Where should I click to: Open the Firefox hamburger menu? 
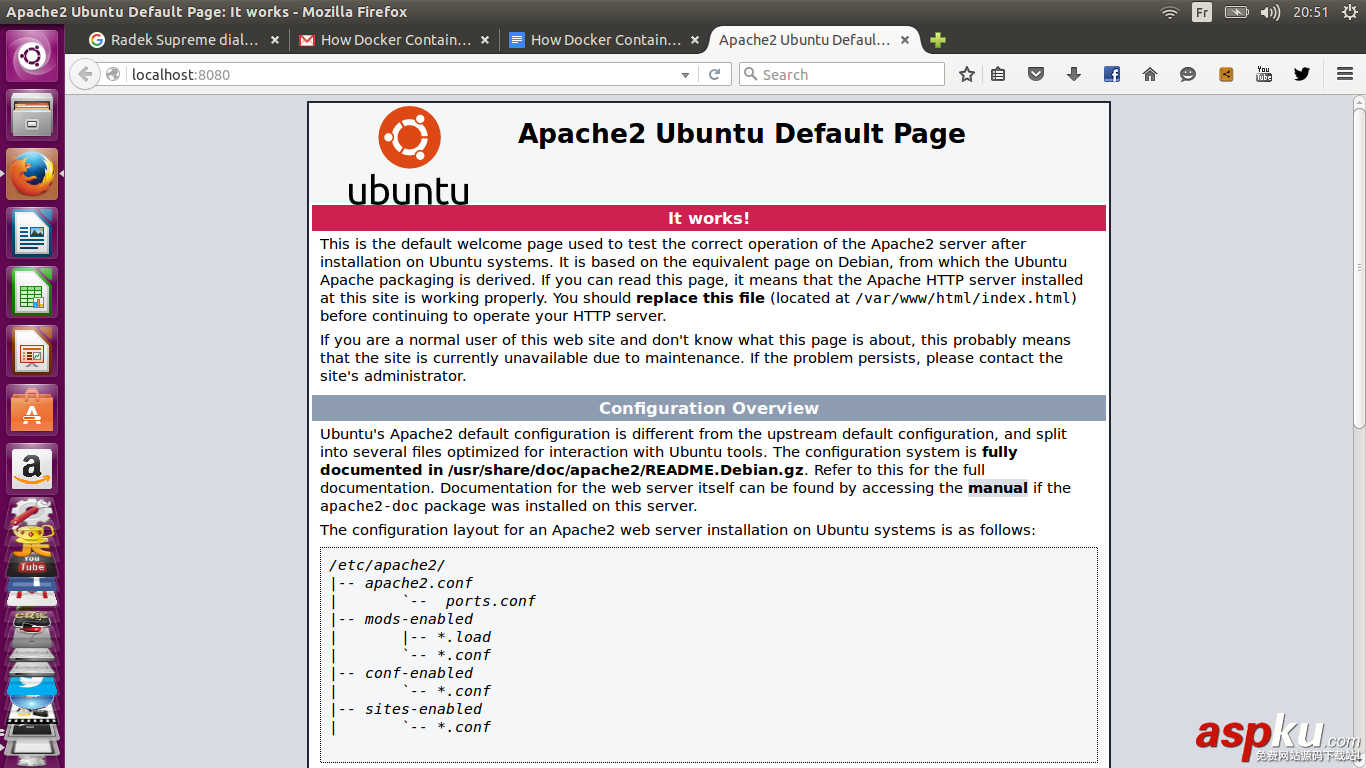(1345, 74)
